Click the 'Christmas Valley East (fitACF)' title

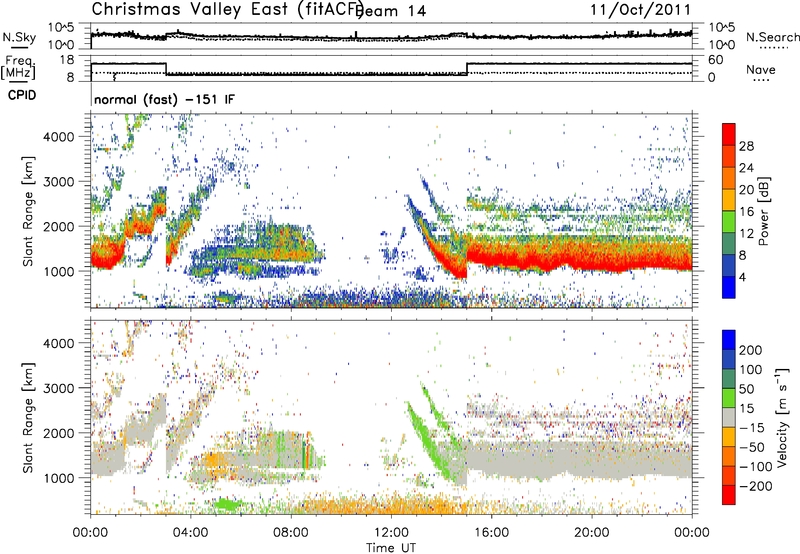coord(227,9)
